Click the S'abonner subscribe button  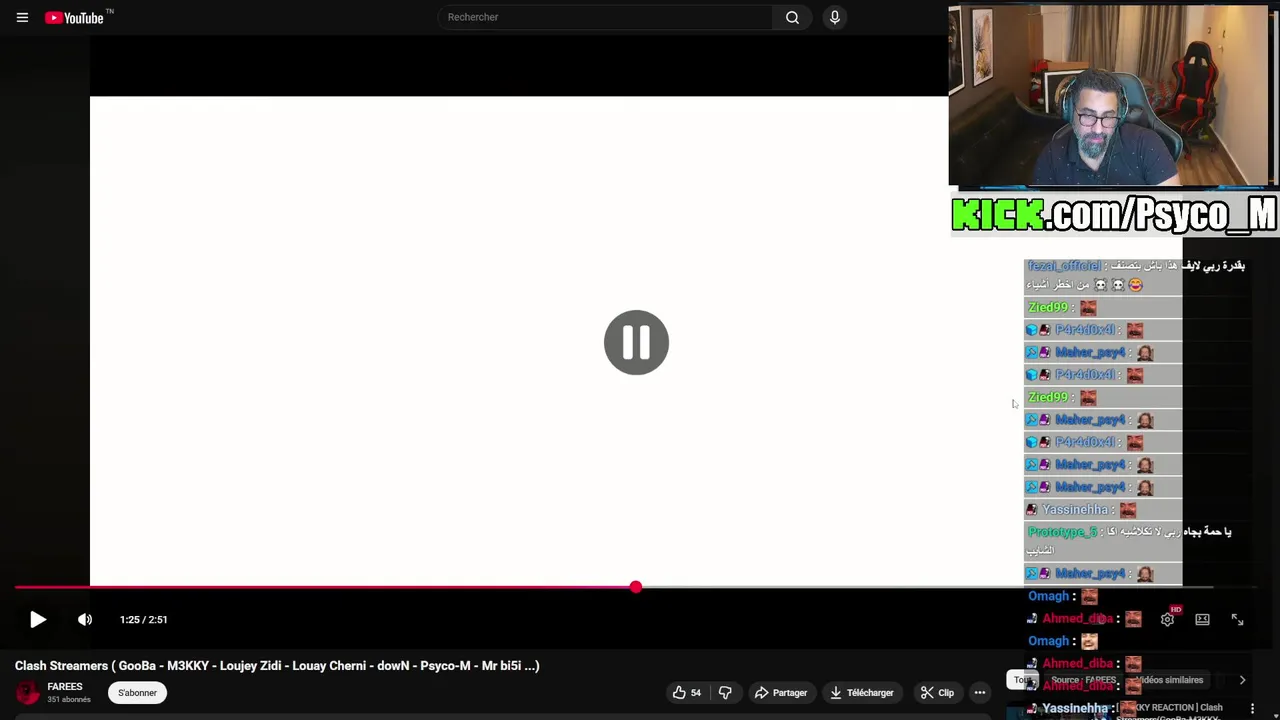(137, 693)
